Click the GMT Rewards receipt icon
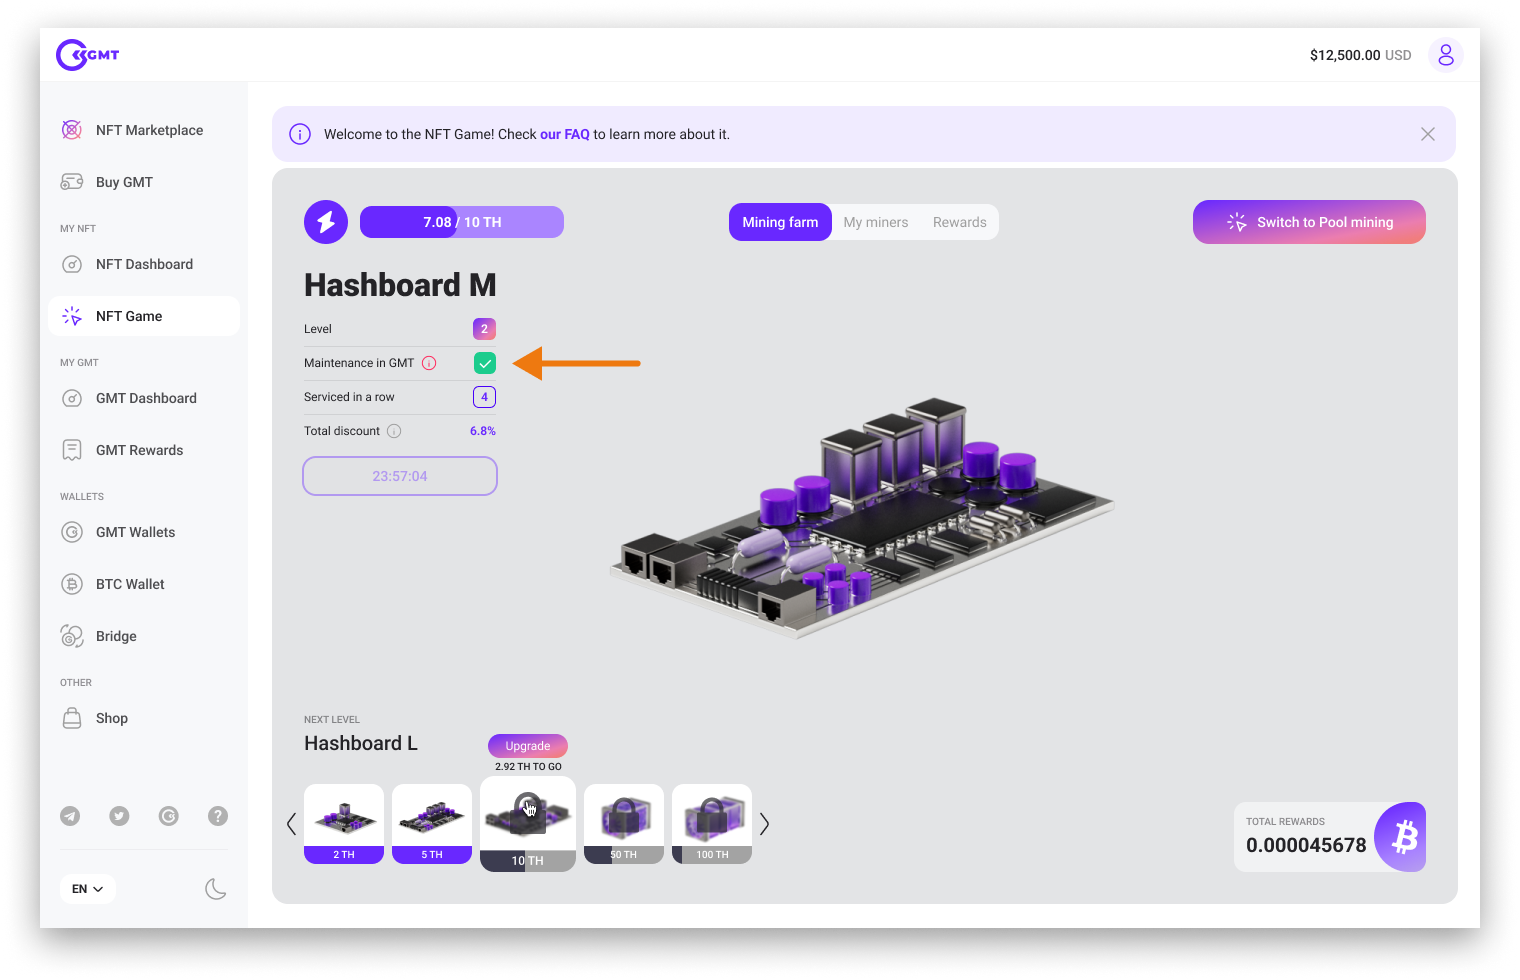The image size is (1520, 980). [x=72, y=450]
